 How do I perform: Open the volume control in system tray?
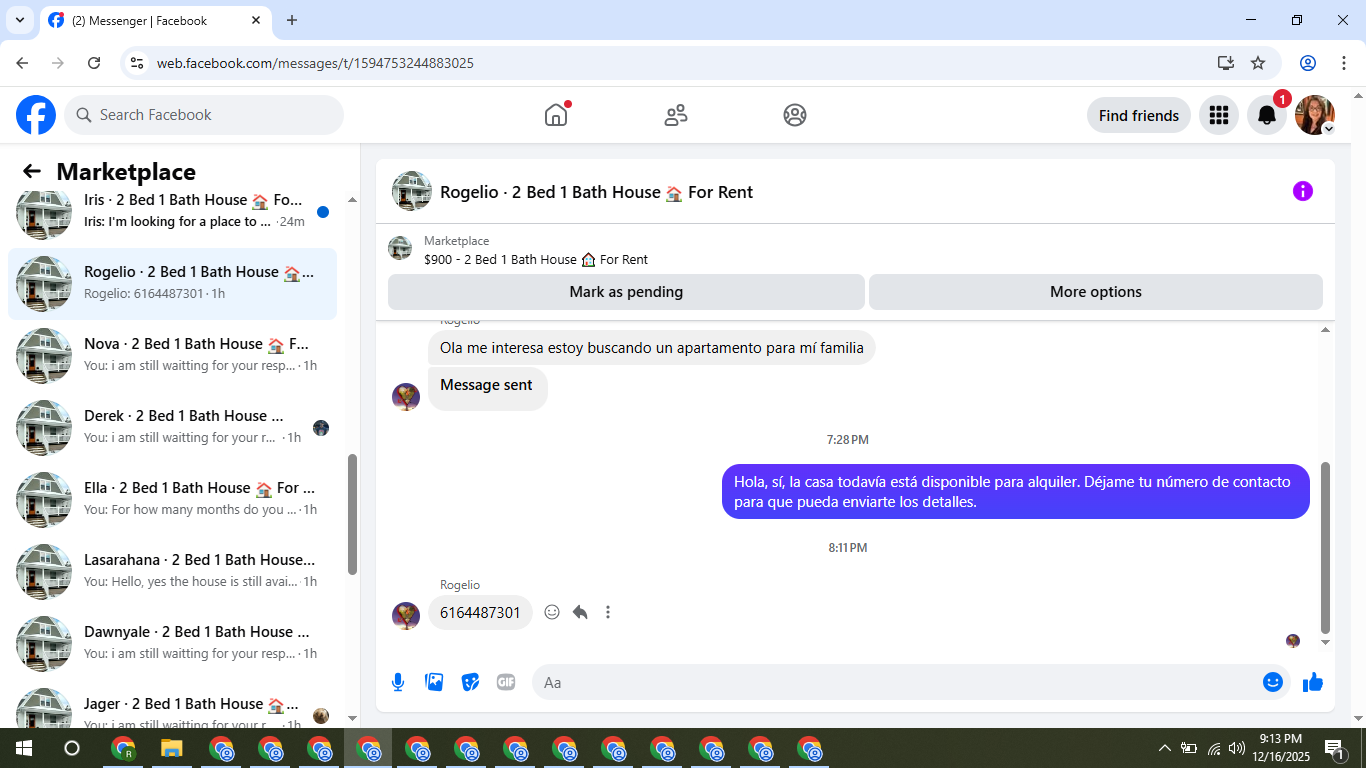click(1237, 748)
